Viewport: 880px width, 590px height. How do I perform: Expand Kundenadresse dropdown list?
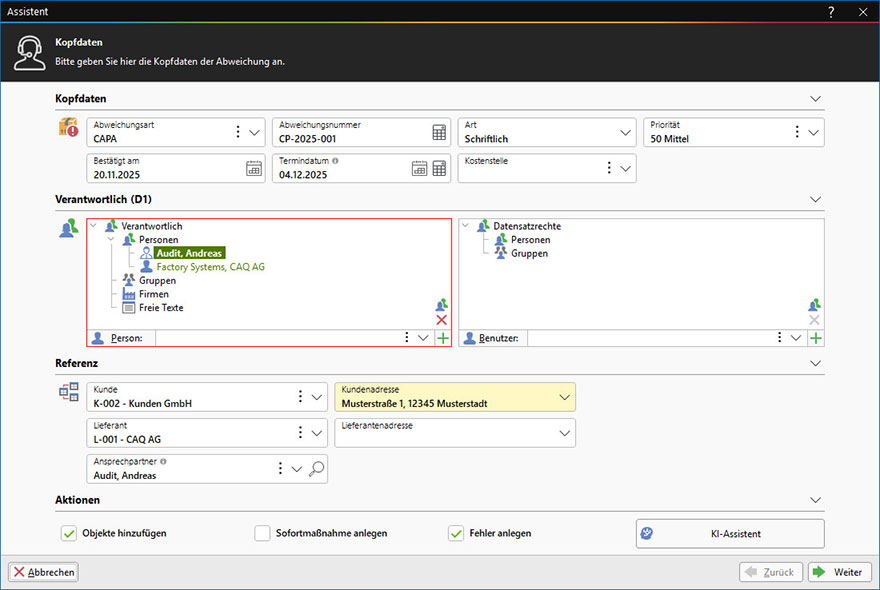(x=565, y=397)
